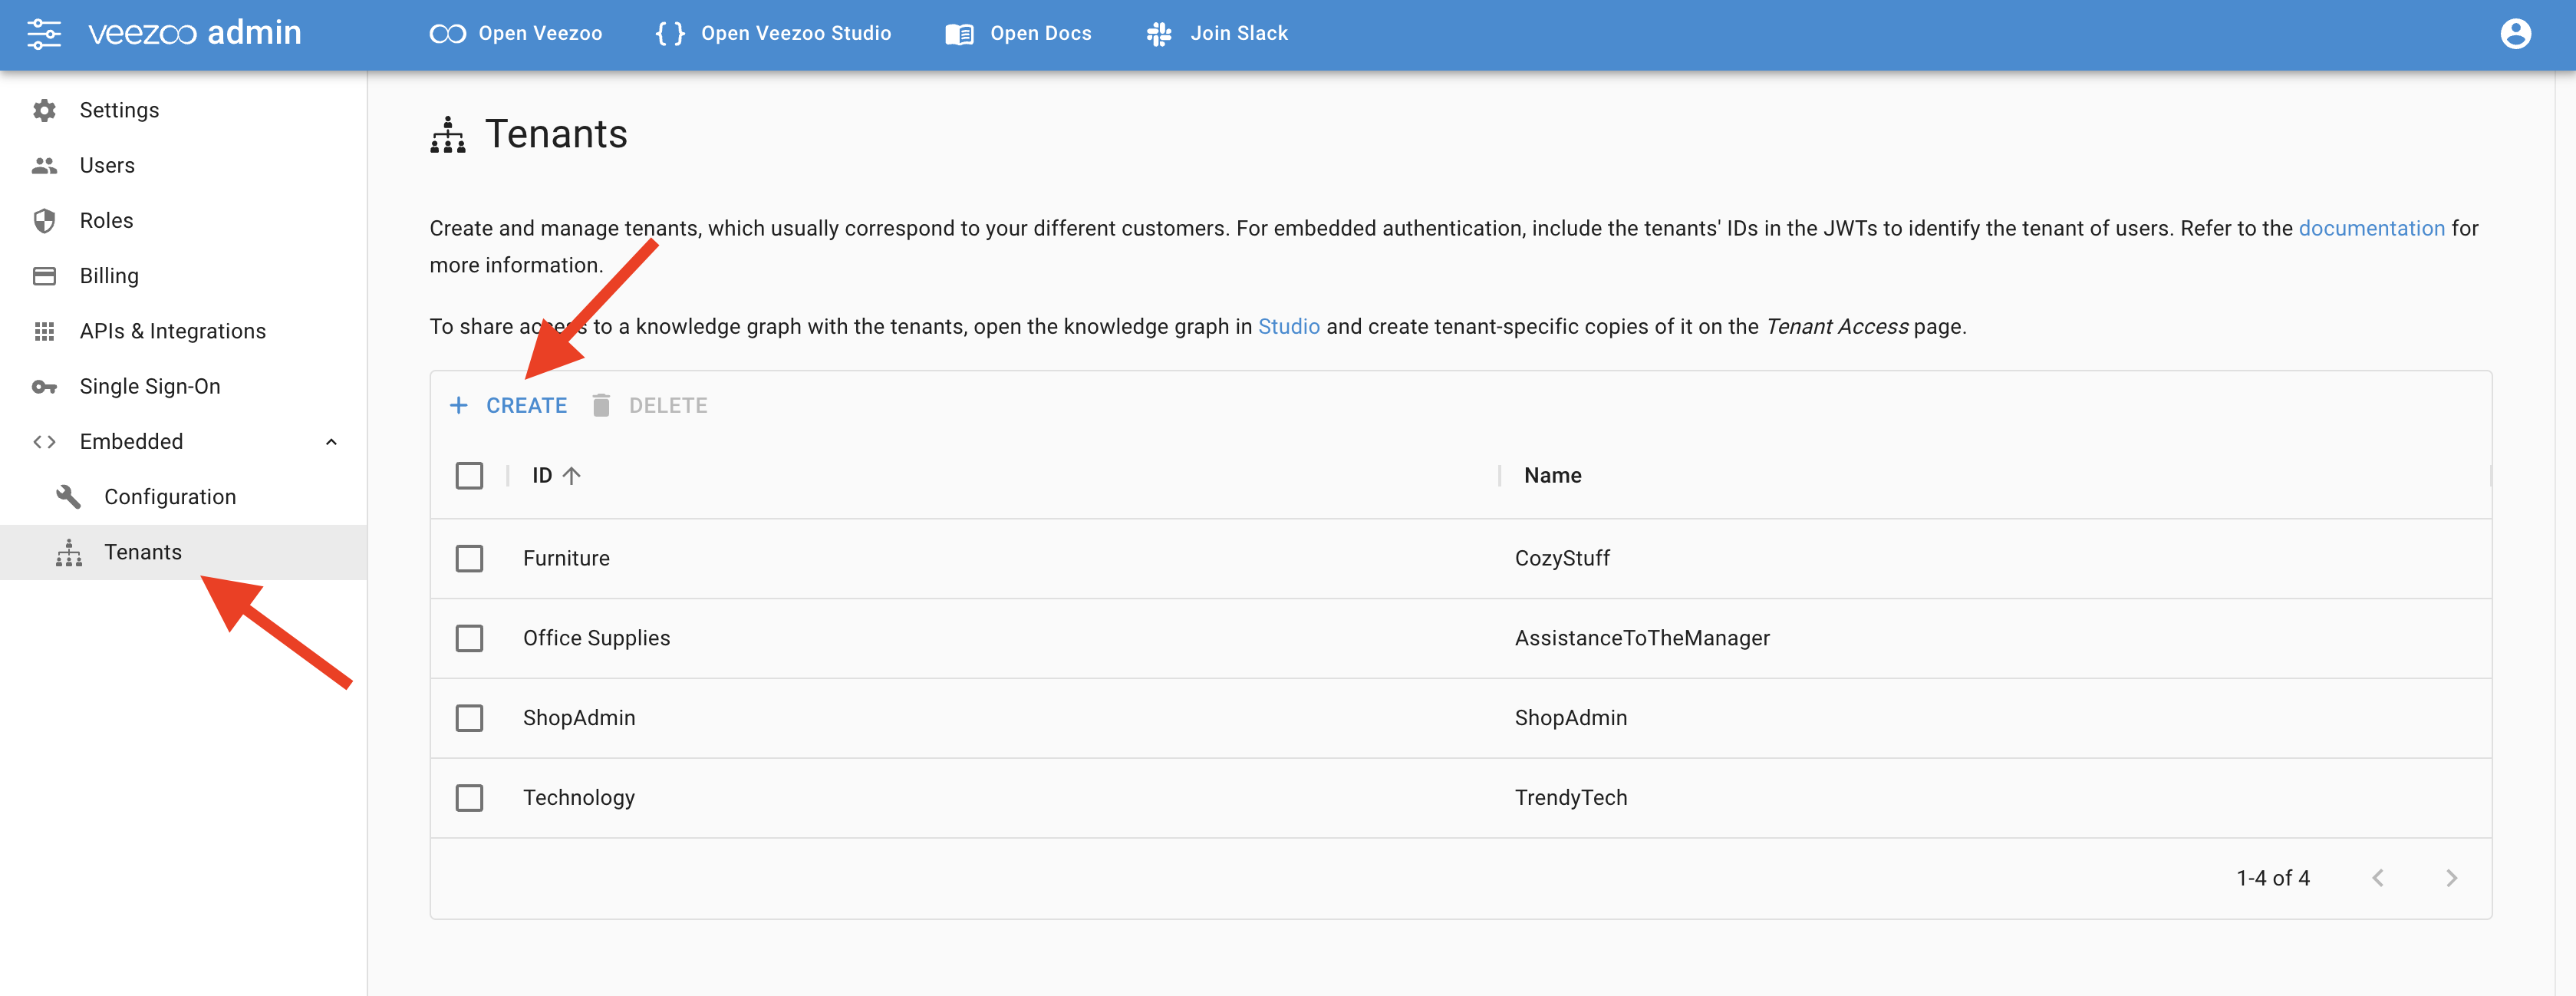The height and width of the screenshot is (996, 2576).
Task: Click Open Docs in the top bar
Action: coord(1018,34)
